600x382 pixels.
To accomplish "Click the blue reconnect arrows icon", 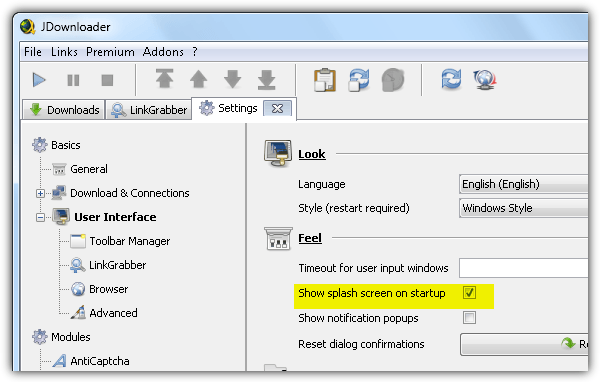I will pos(451,79).
